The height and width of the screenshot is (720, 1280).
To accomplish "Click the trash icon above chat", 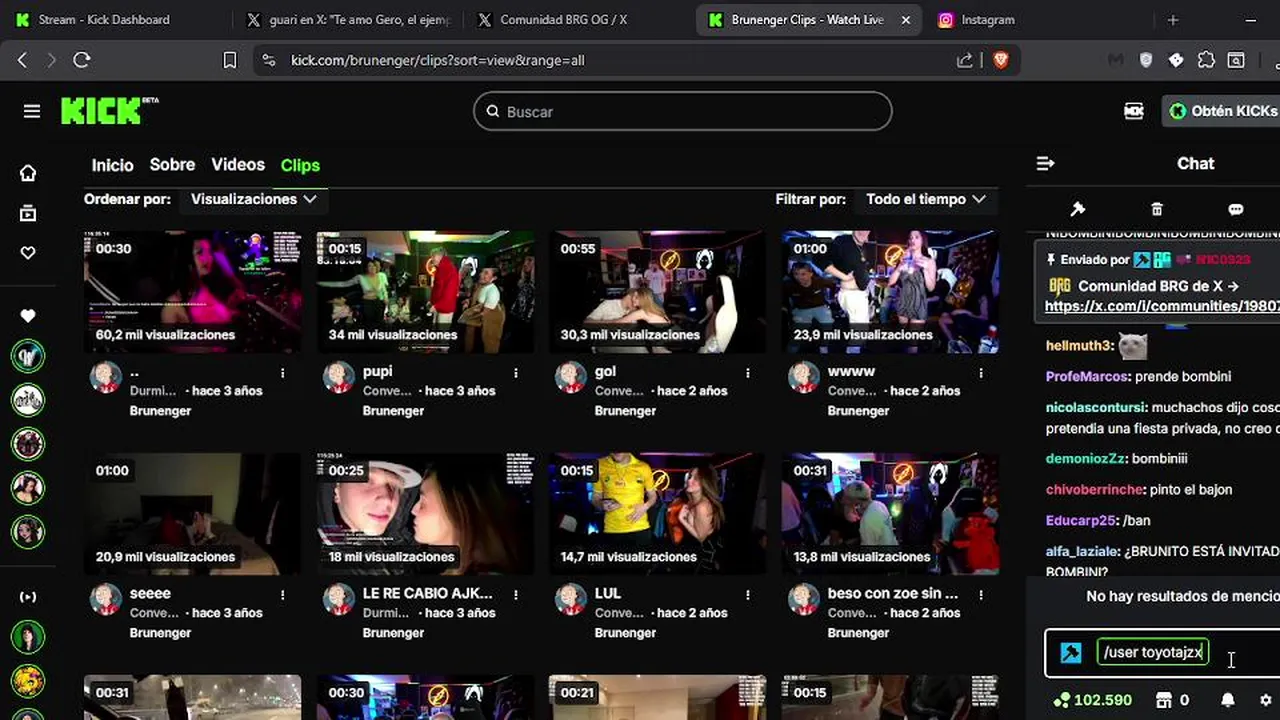I will [1157, 209].
